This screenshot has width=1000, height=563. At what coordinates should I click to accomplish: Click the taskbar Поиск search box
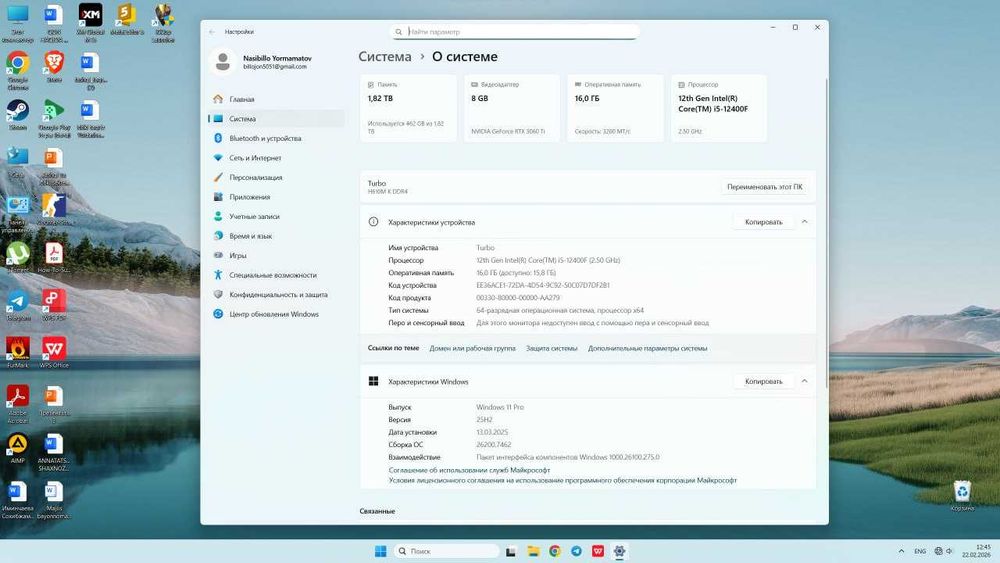click(446, 551)
